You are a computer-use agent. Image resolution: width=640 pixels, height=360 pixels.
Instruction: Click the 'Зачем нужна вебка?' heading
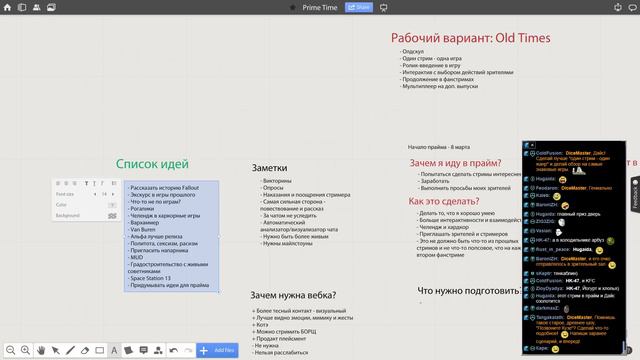click(293, 295)
